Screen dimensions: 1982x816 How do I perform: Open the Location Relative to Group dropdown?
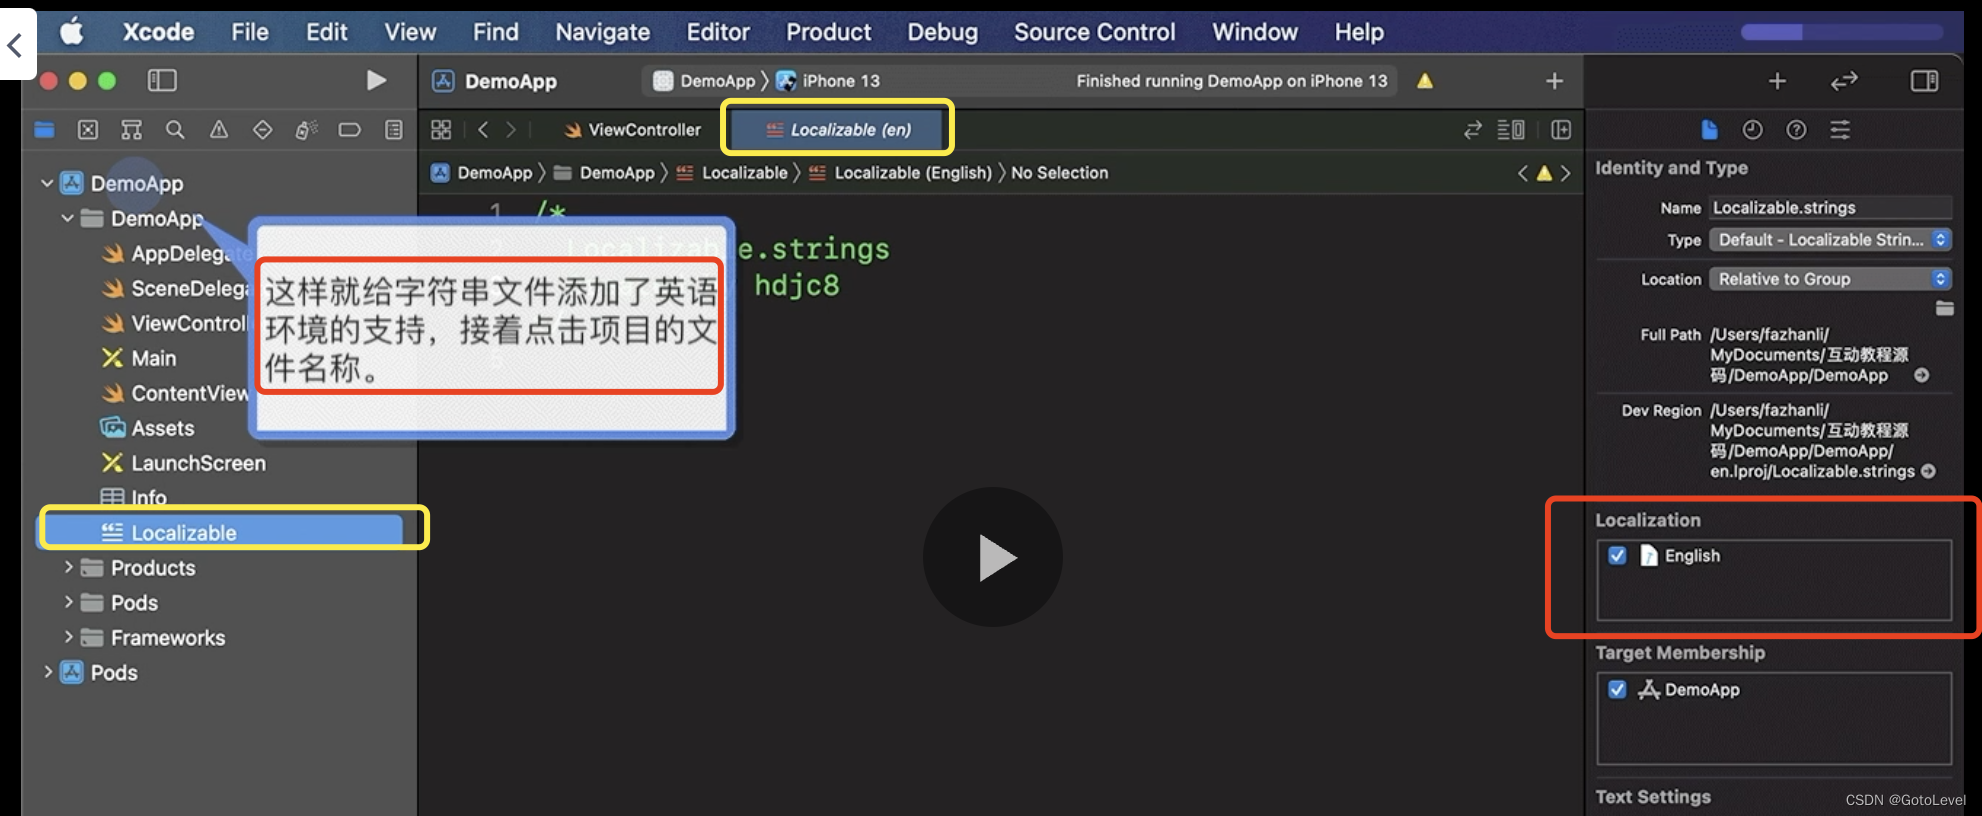click(x=1830, y=279)
